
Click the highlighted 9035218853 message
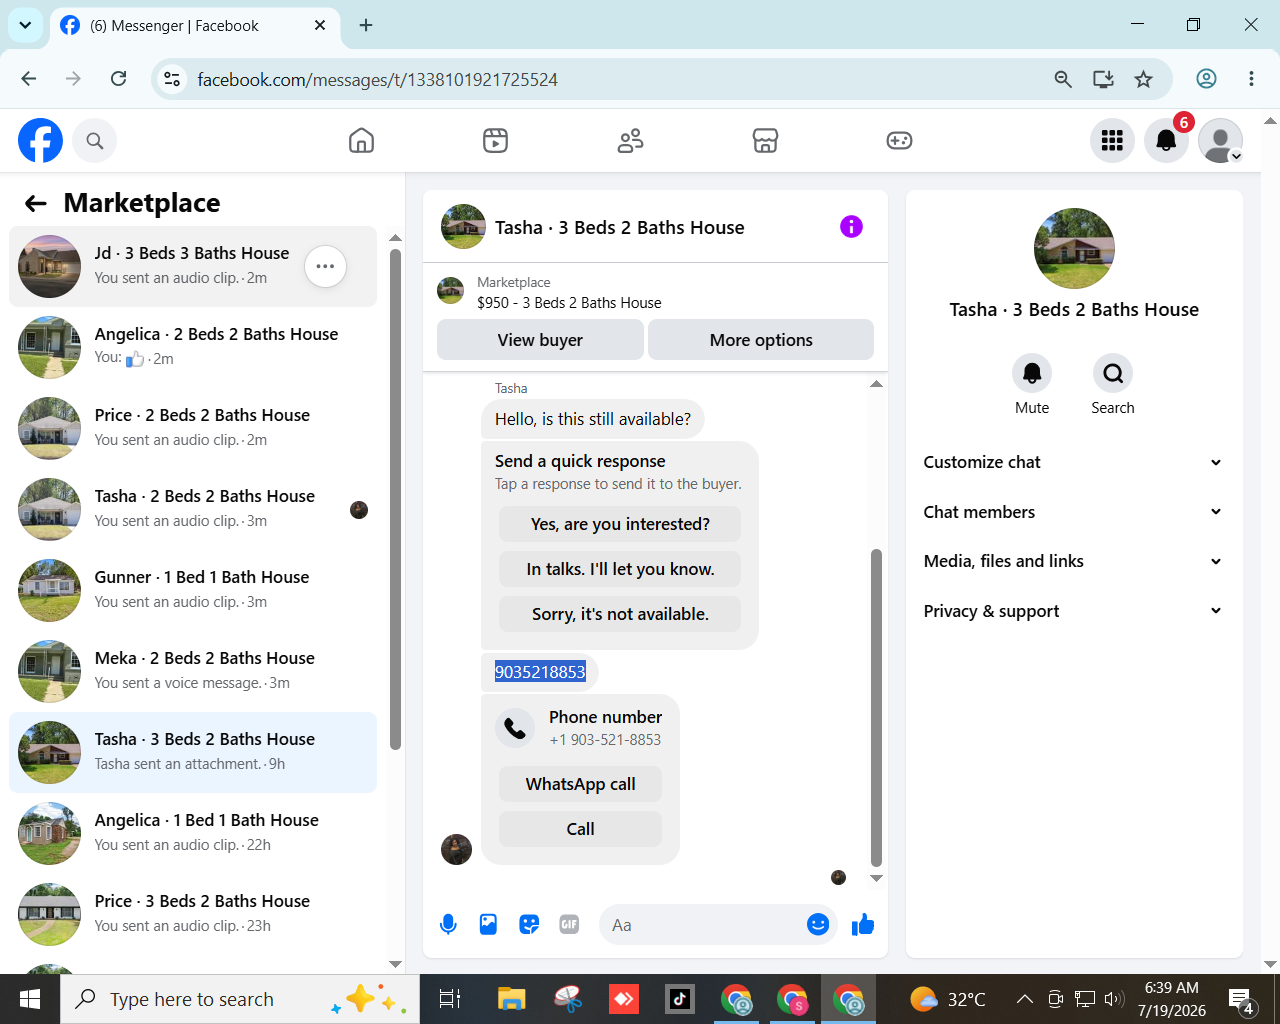540,672
